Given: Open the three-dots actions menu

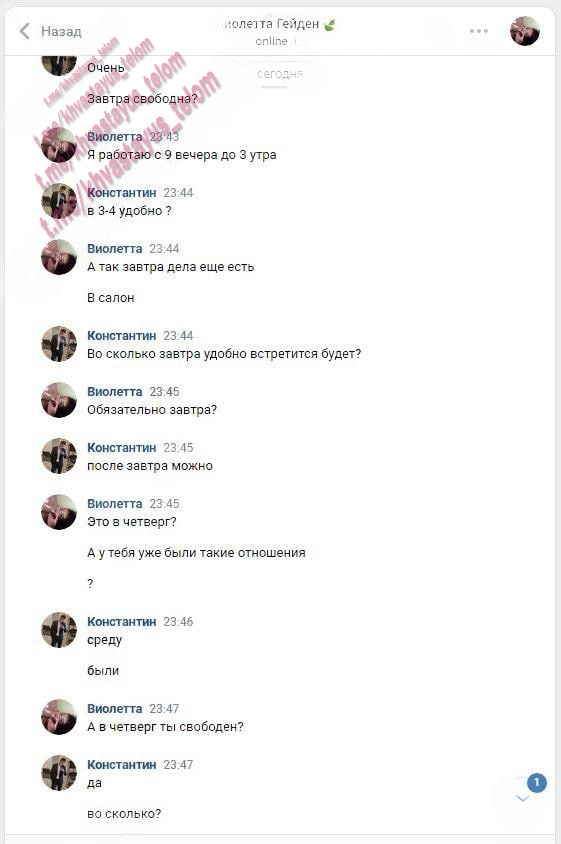Looking at the screenshot, I should point(478,31).
